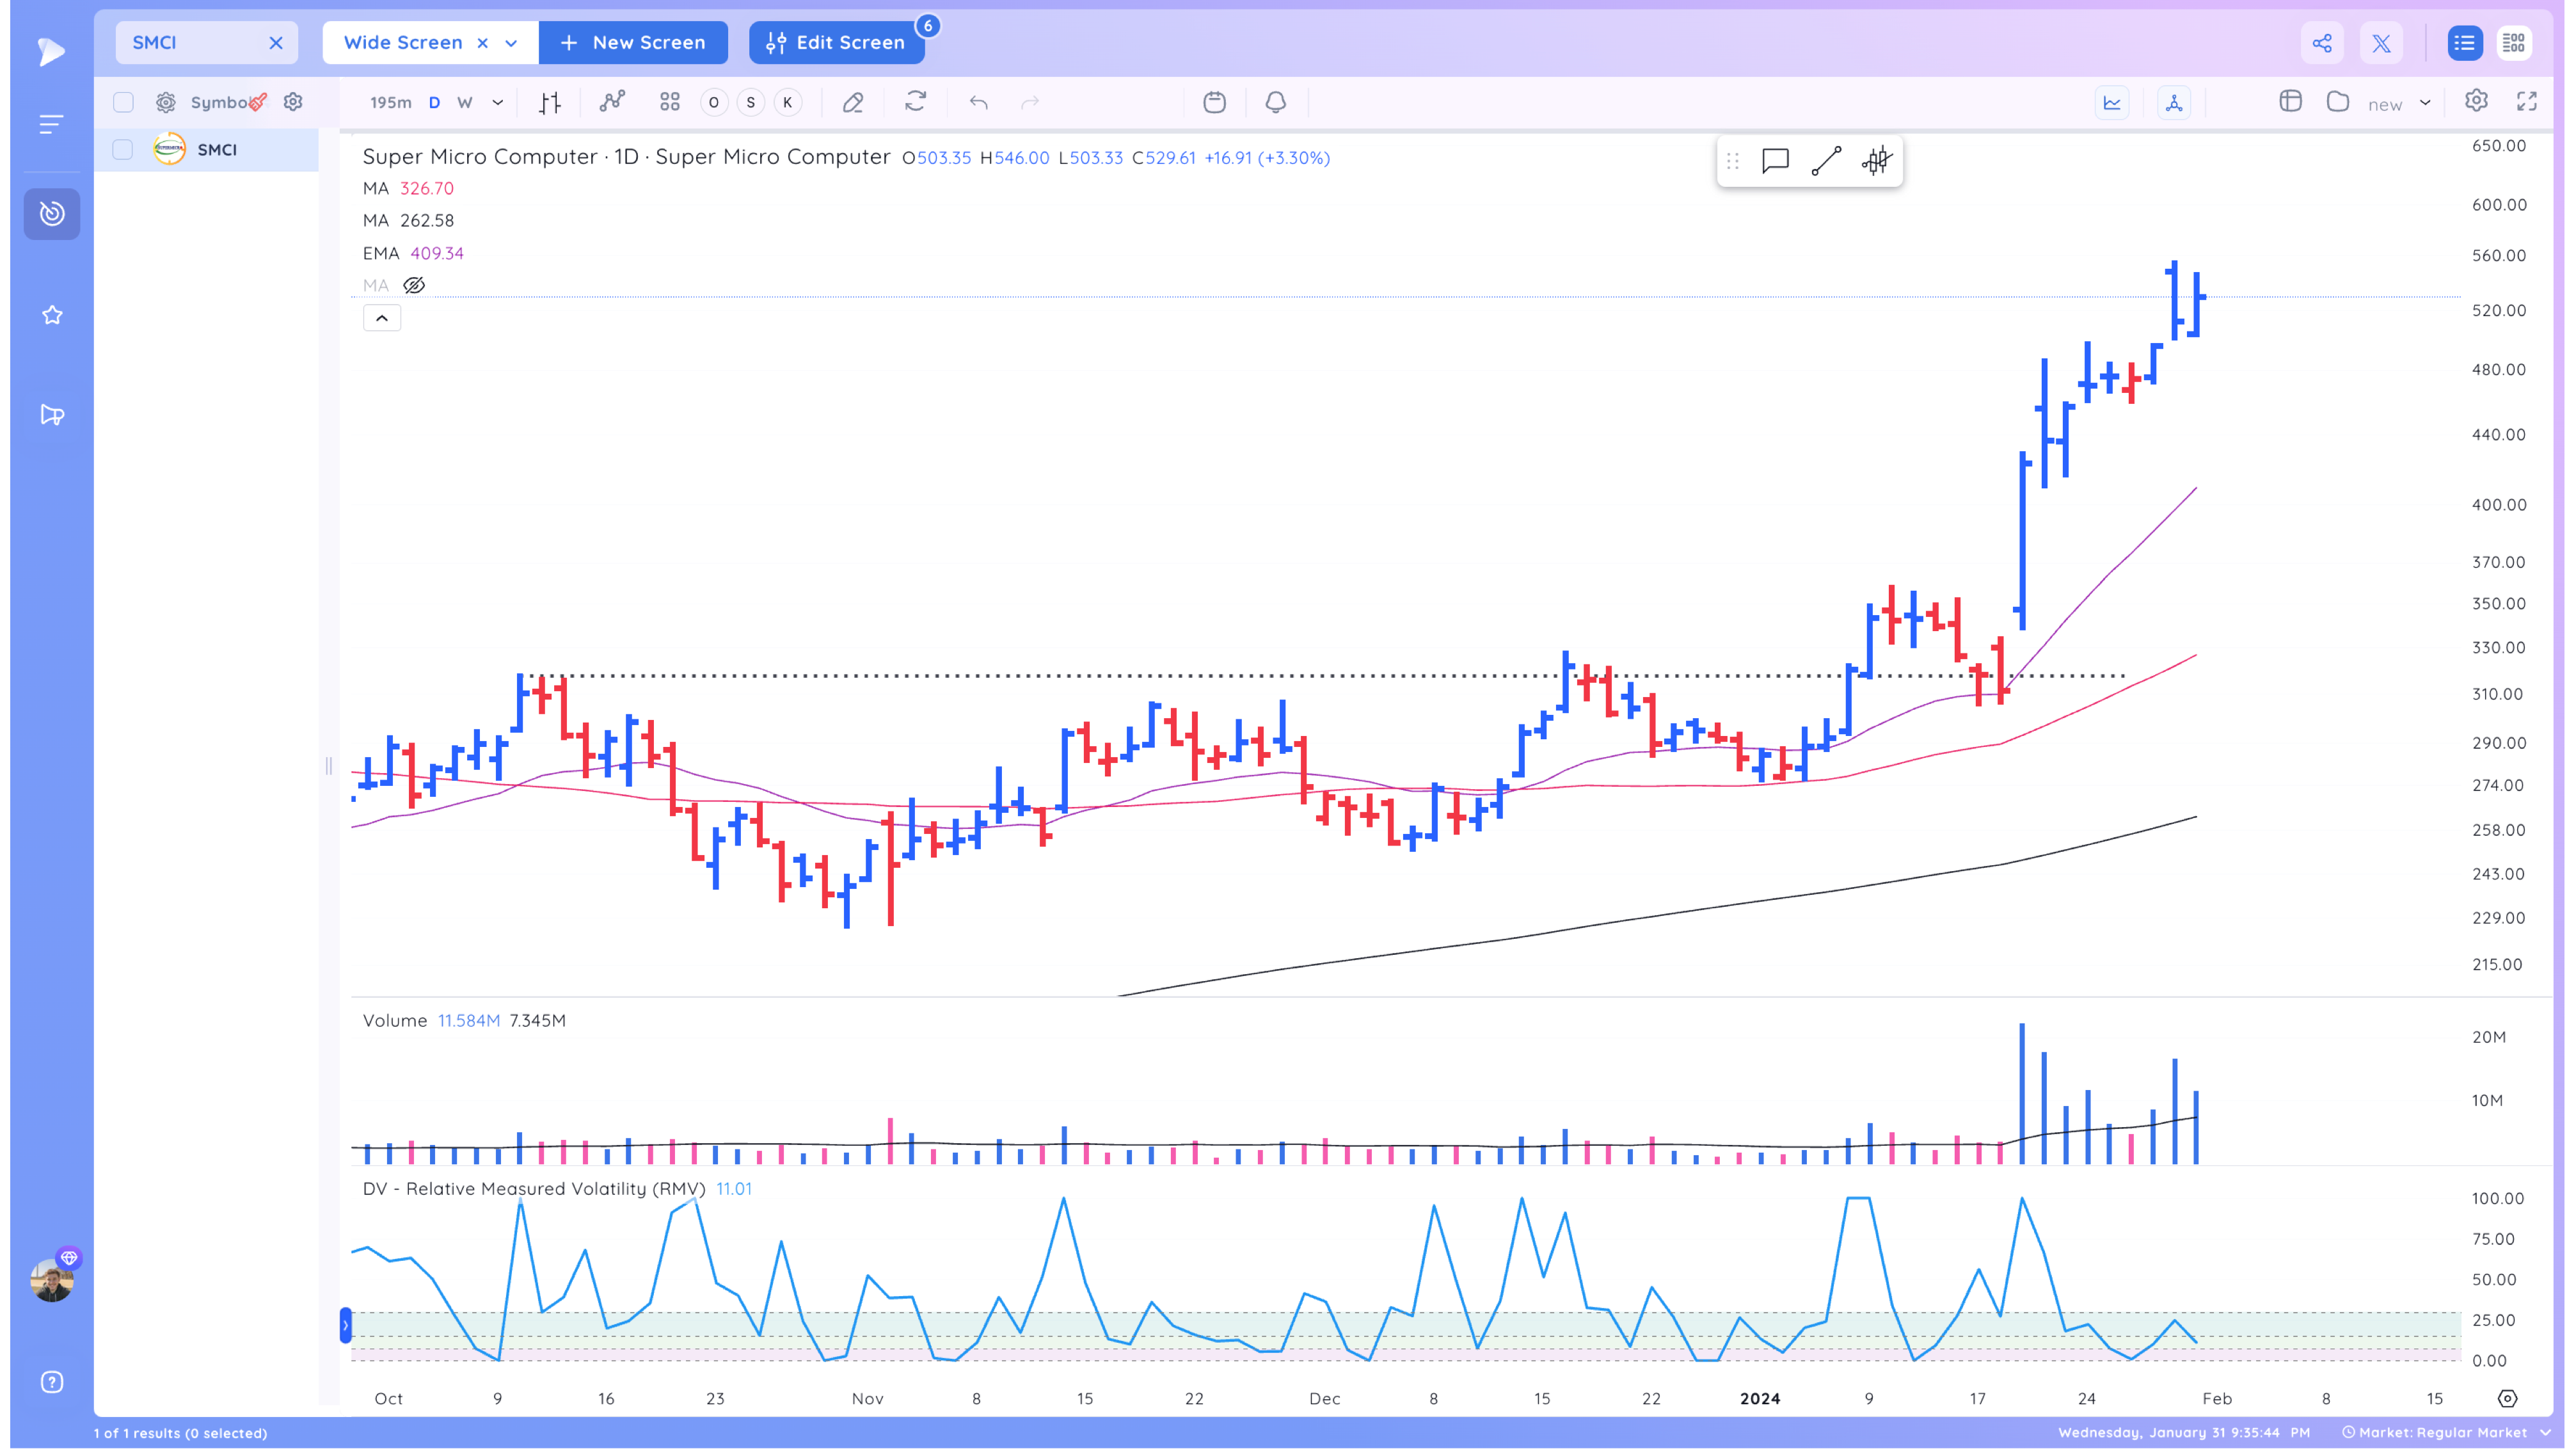Click the EMA 409.34 indicator label
This screenshot has height=1449, width=2576.
click(413, 253)
